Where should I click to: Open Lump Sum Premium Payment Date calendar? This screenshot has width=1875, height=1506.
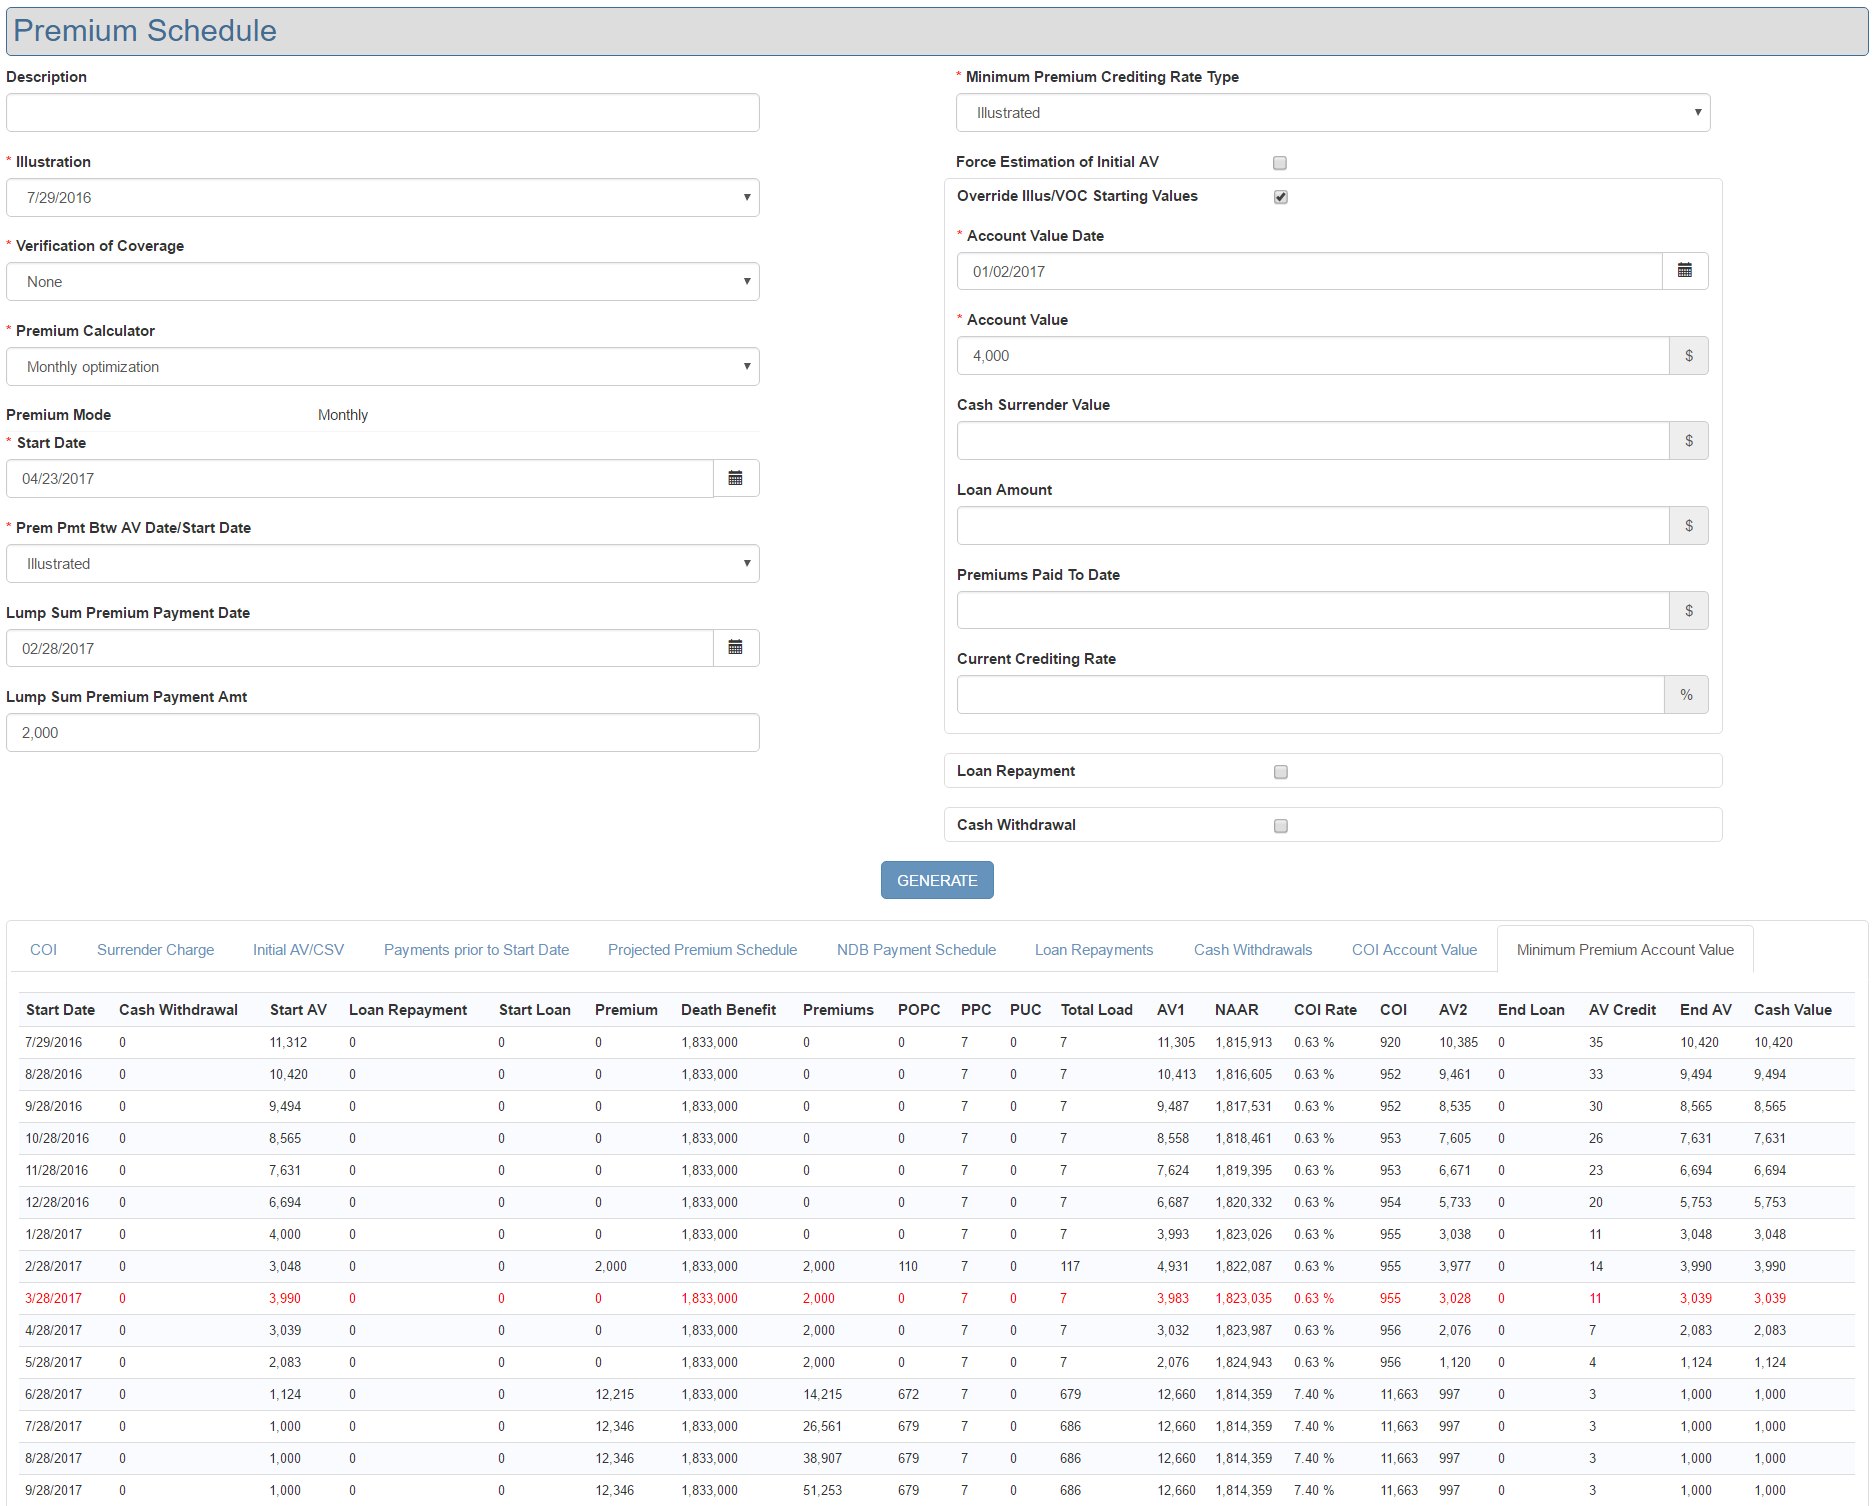(x=735, y=648)
